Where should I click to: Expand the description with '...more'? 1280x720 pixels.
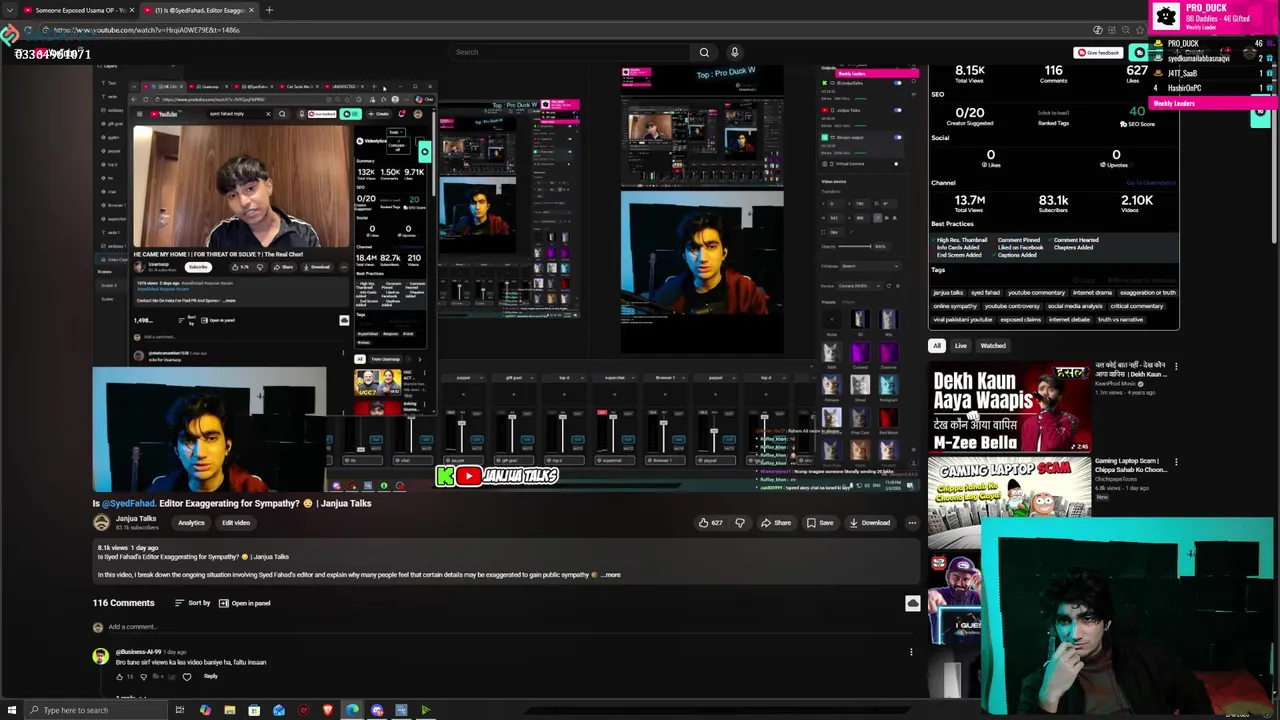(x=611, y=575)
